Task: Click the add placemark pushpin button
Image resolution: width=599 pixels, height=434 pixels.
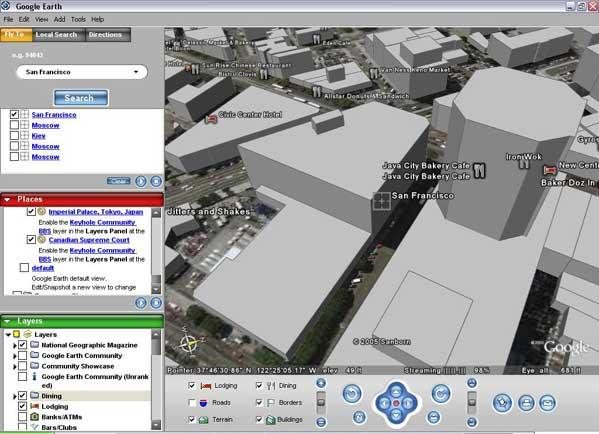Action: tap(502, 403)
